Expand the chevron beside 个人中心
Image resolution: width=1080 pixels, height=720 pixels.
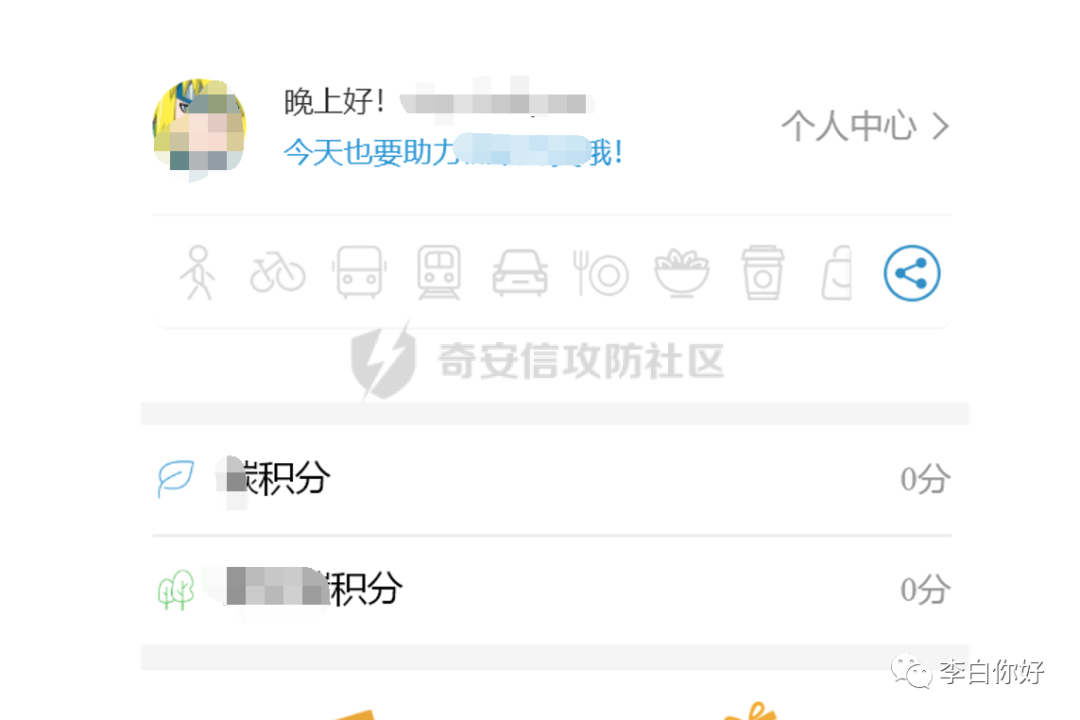(941, 127)
